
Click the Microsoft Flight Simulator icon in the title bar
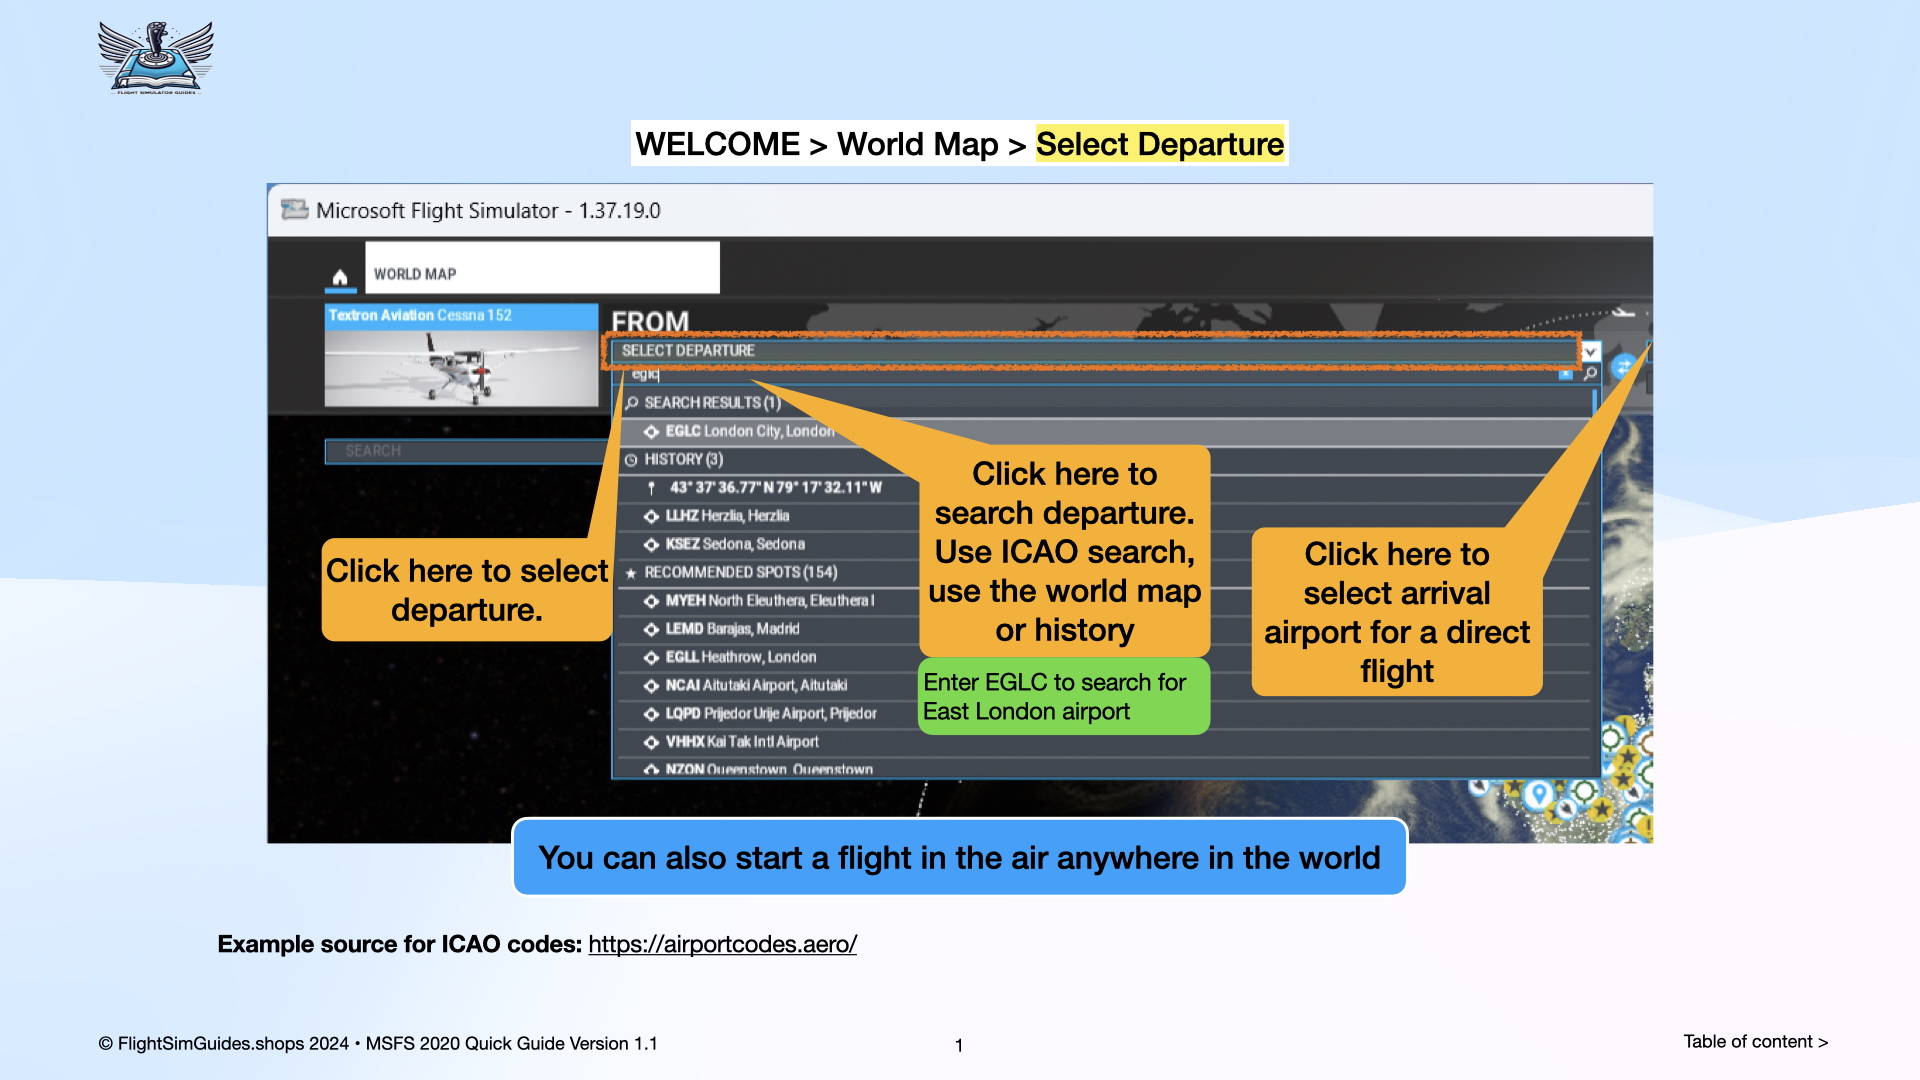294,210
